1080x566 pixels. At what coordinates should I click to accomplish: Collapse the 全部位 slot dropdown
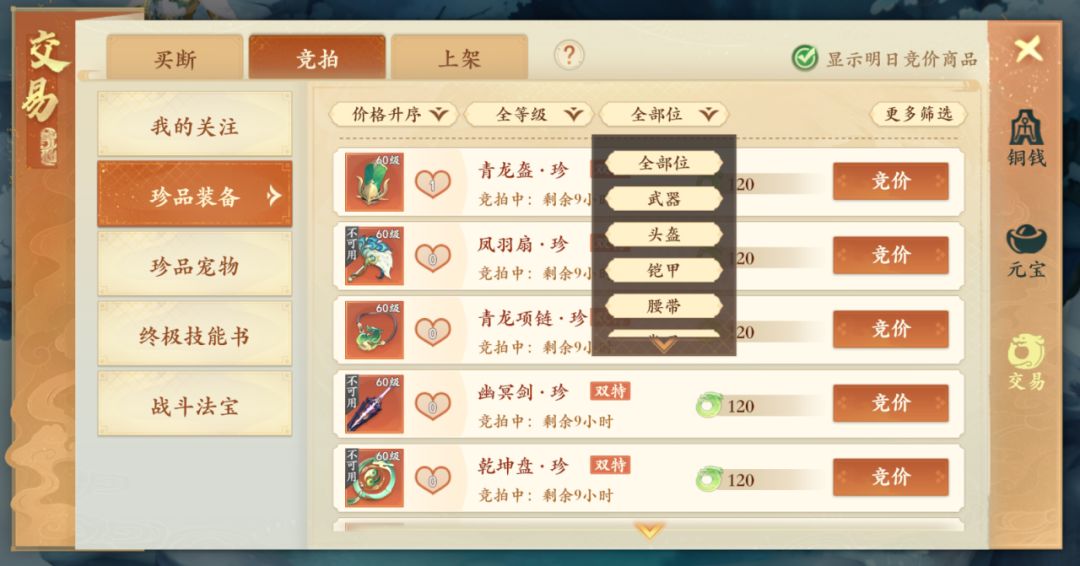point(664,114)
